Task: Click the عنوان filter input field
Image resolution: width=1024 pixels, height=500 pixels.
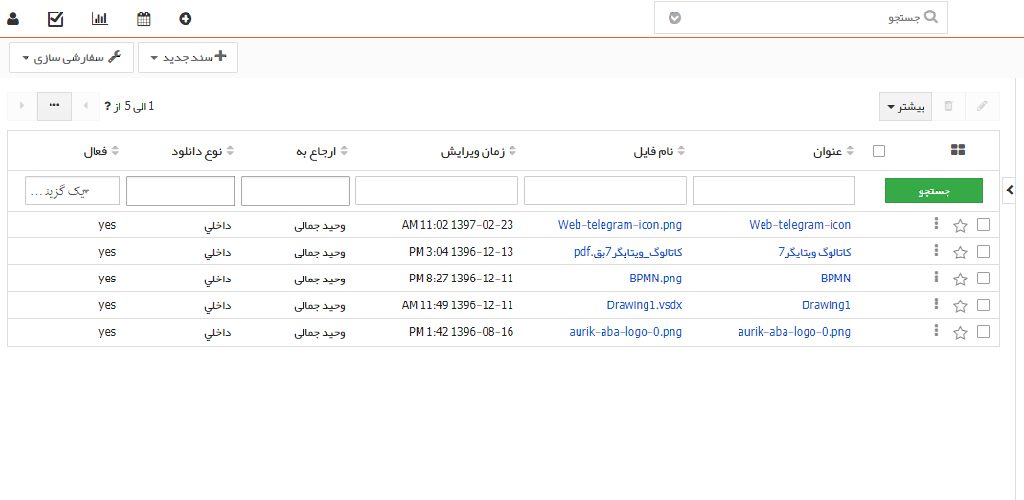Action: click(x=774, y=190)
